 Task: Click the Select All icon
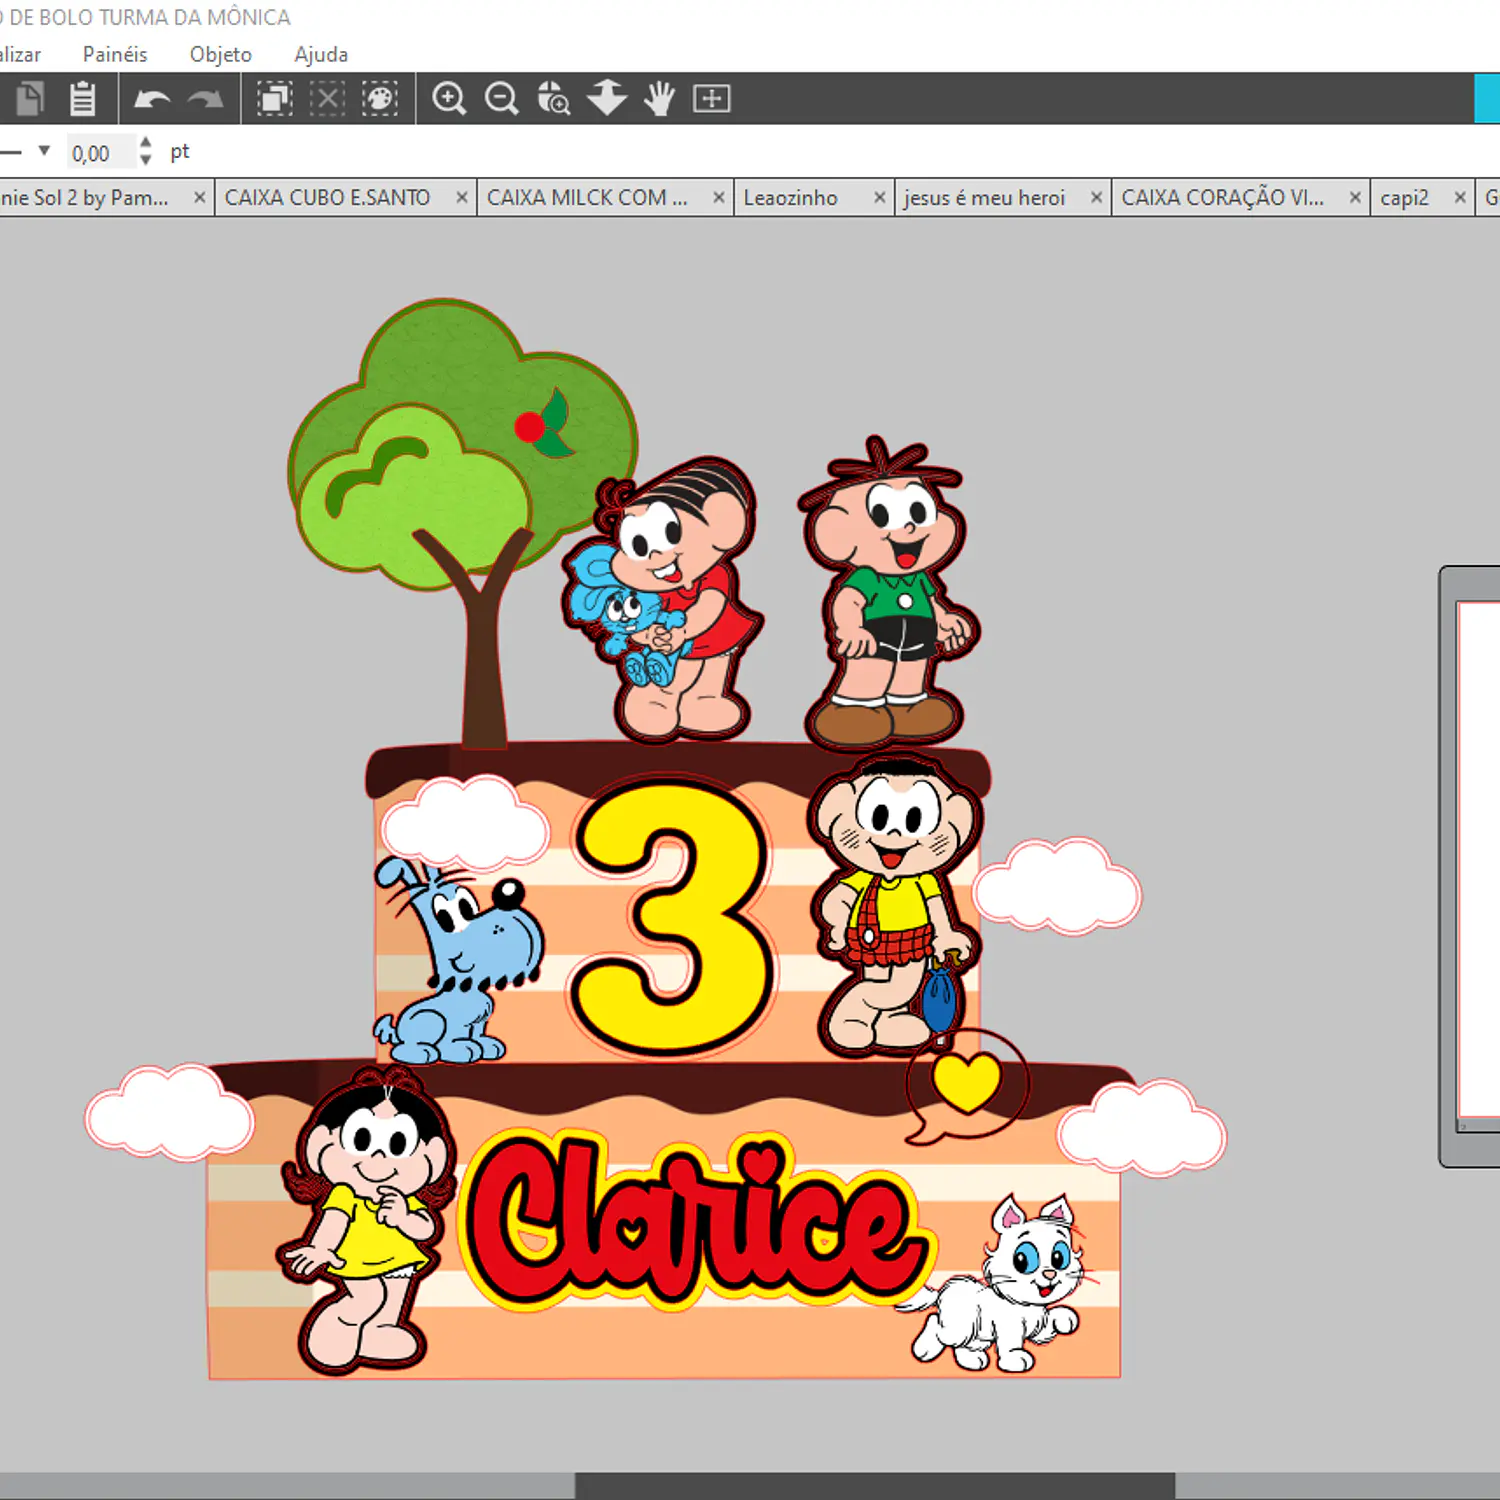275,98
